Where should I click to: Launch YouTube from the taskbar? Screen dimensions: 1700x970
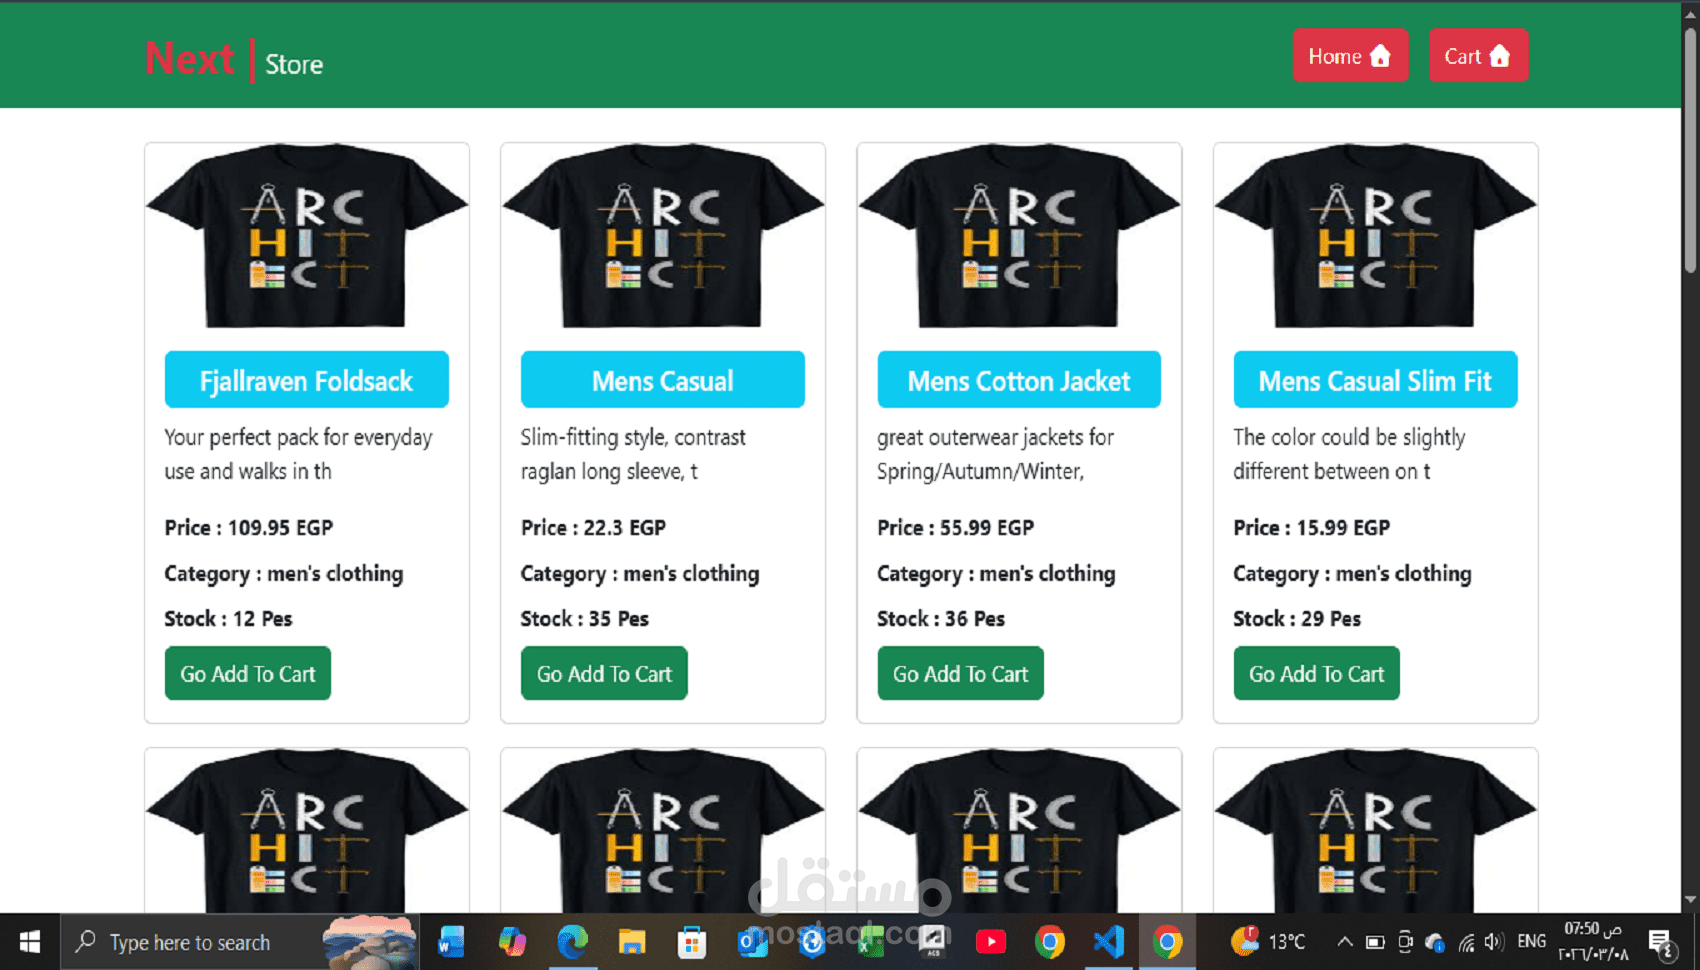(991, 941)
